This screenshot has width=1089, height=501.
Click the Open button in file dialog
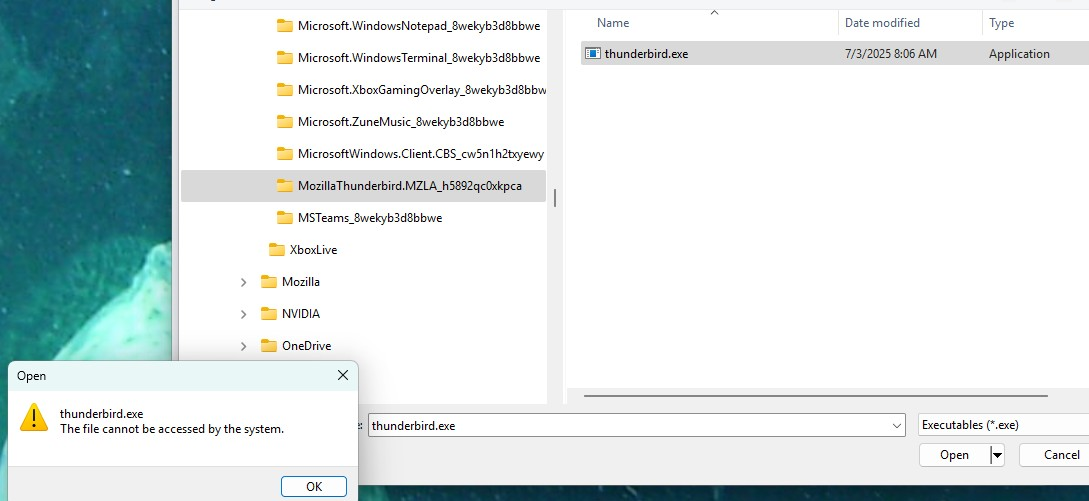pos(954,455)
